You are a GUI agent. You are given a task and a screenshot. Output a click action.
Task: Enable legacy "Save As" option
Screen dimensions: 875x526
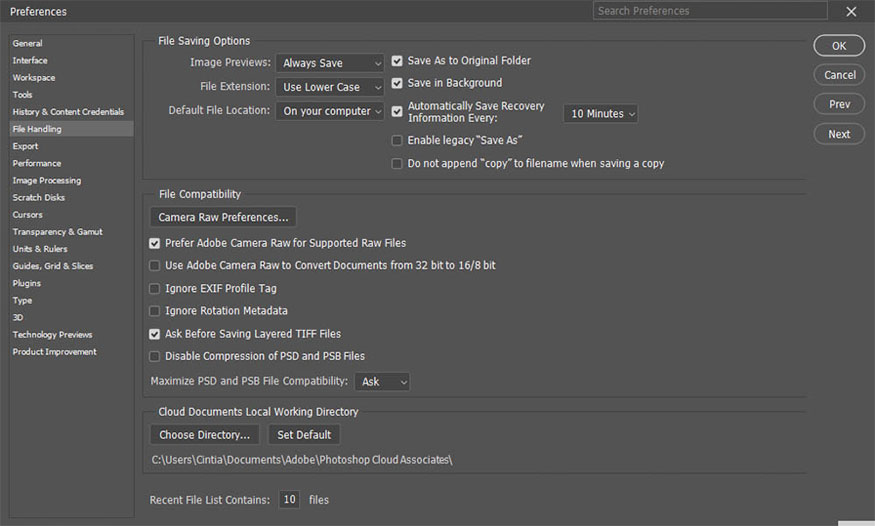(398, 141)
